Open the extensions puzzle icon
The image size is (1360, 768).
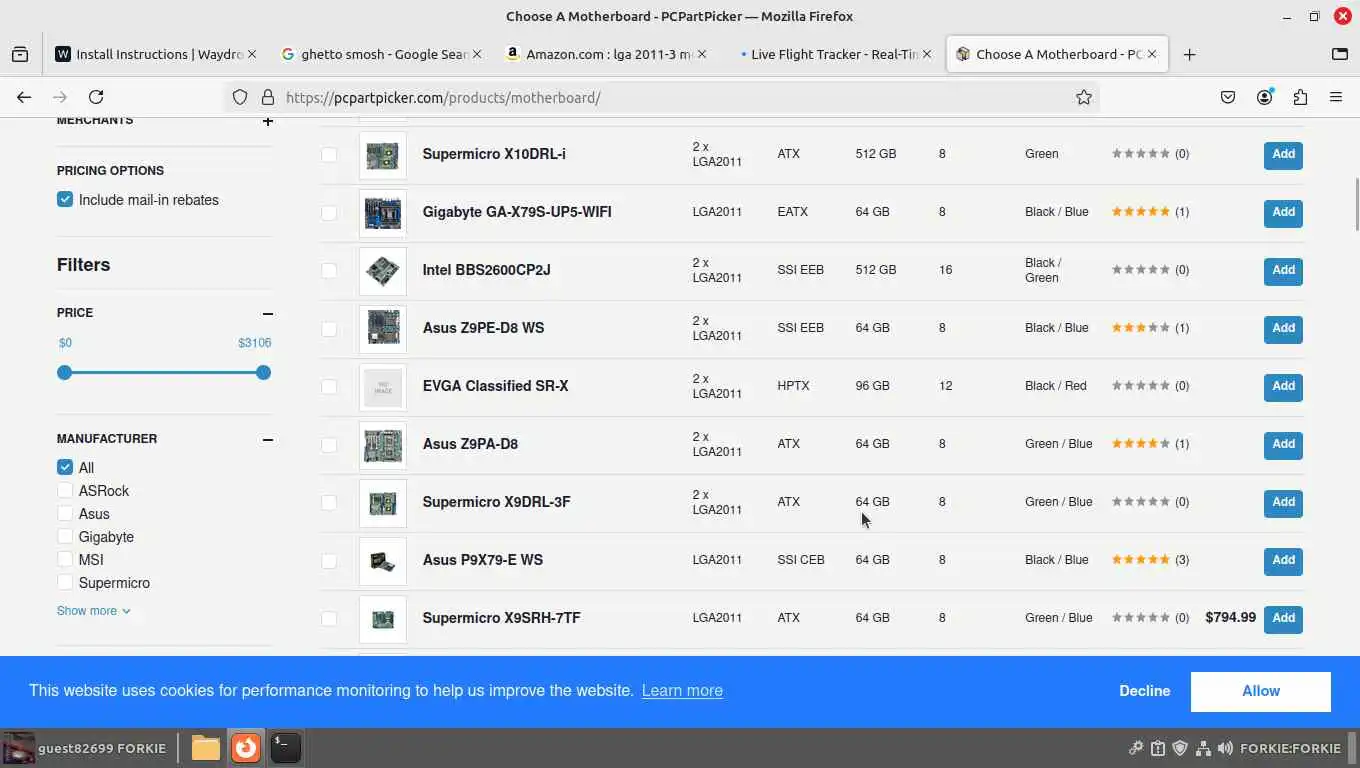coord(1300,97)
